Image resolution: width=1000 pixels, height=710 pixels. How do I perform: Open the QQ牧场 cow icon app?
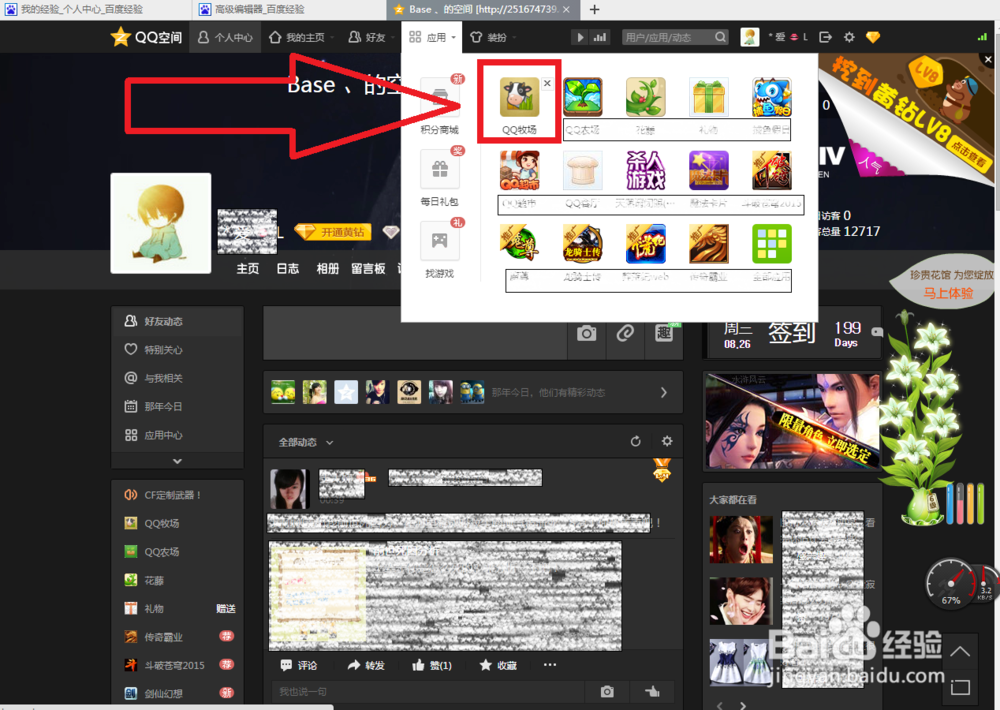click(519, 98)
